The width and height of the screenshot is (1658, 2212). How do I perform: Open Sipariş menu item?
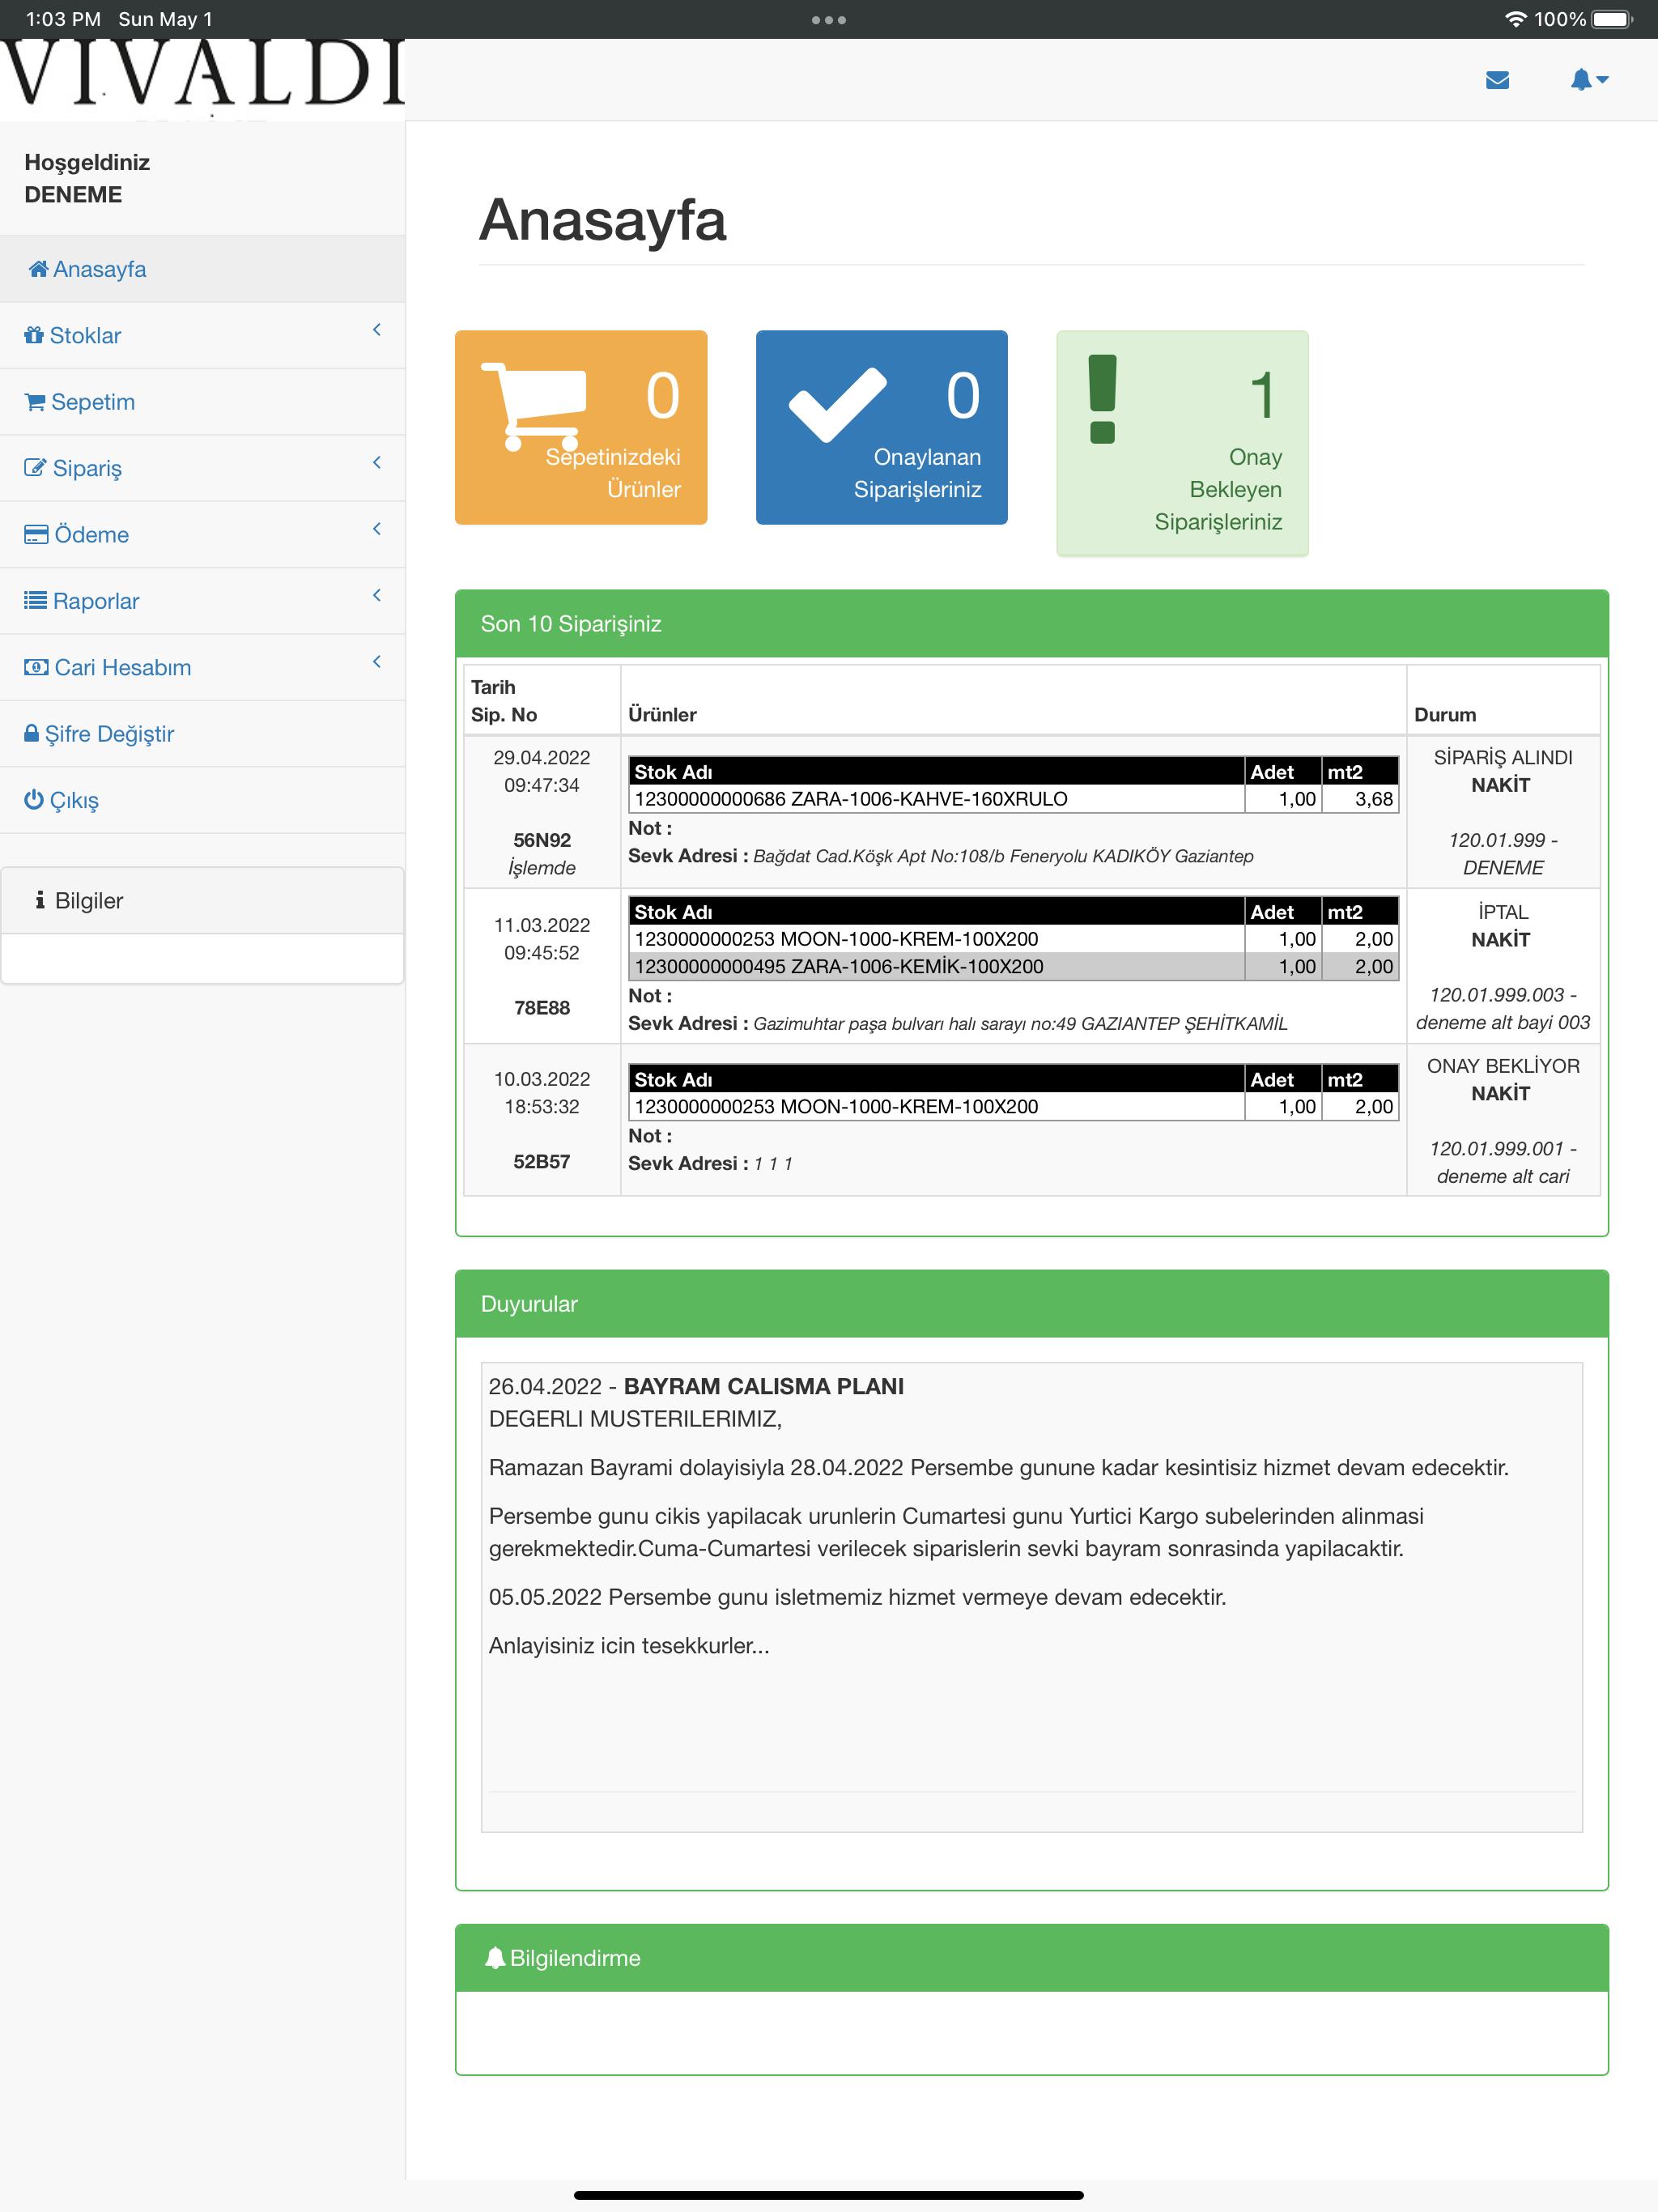click(x=202, y=468)
